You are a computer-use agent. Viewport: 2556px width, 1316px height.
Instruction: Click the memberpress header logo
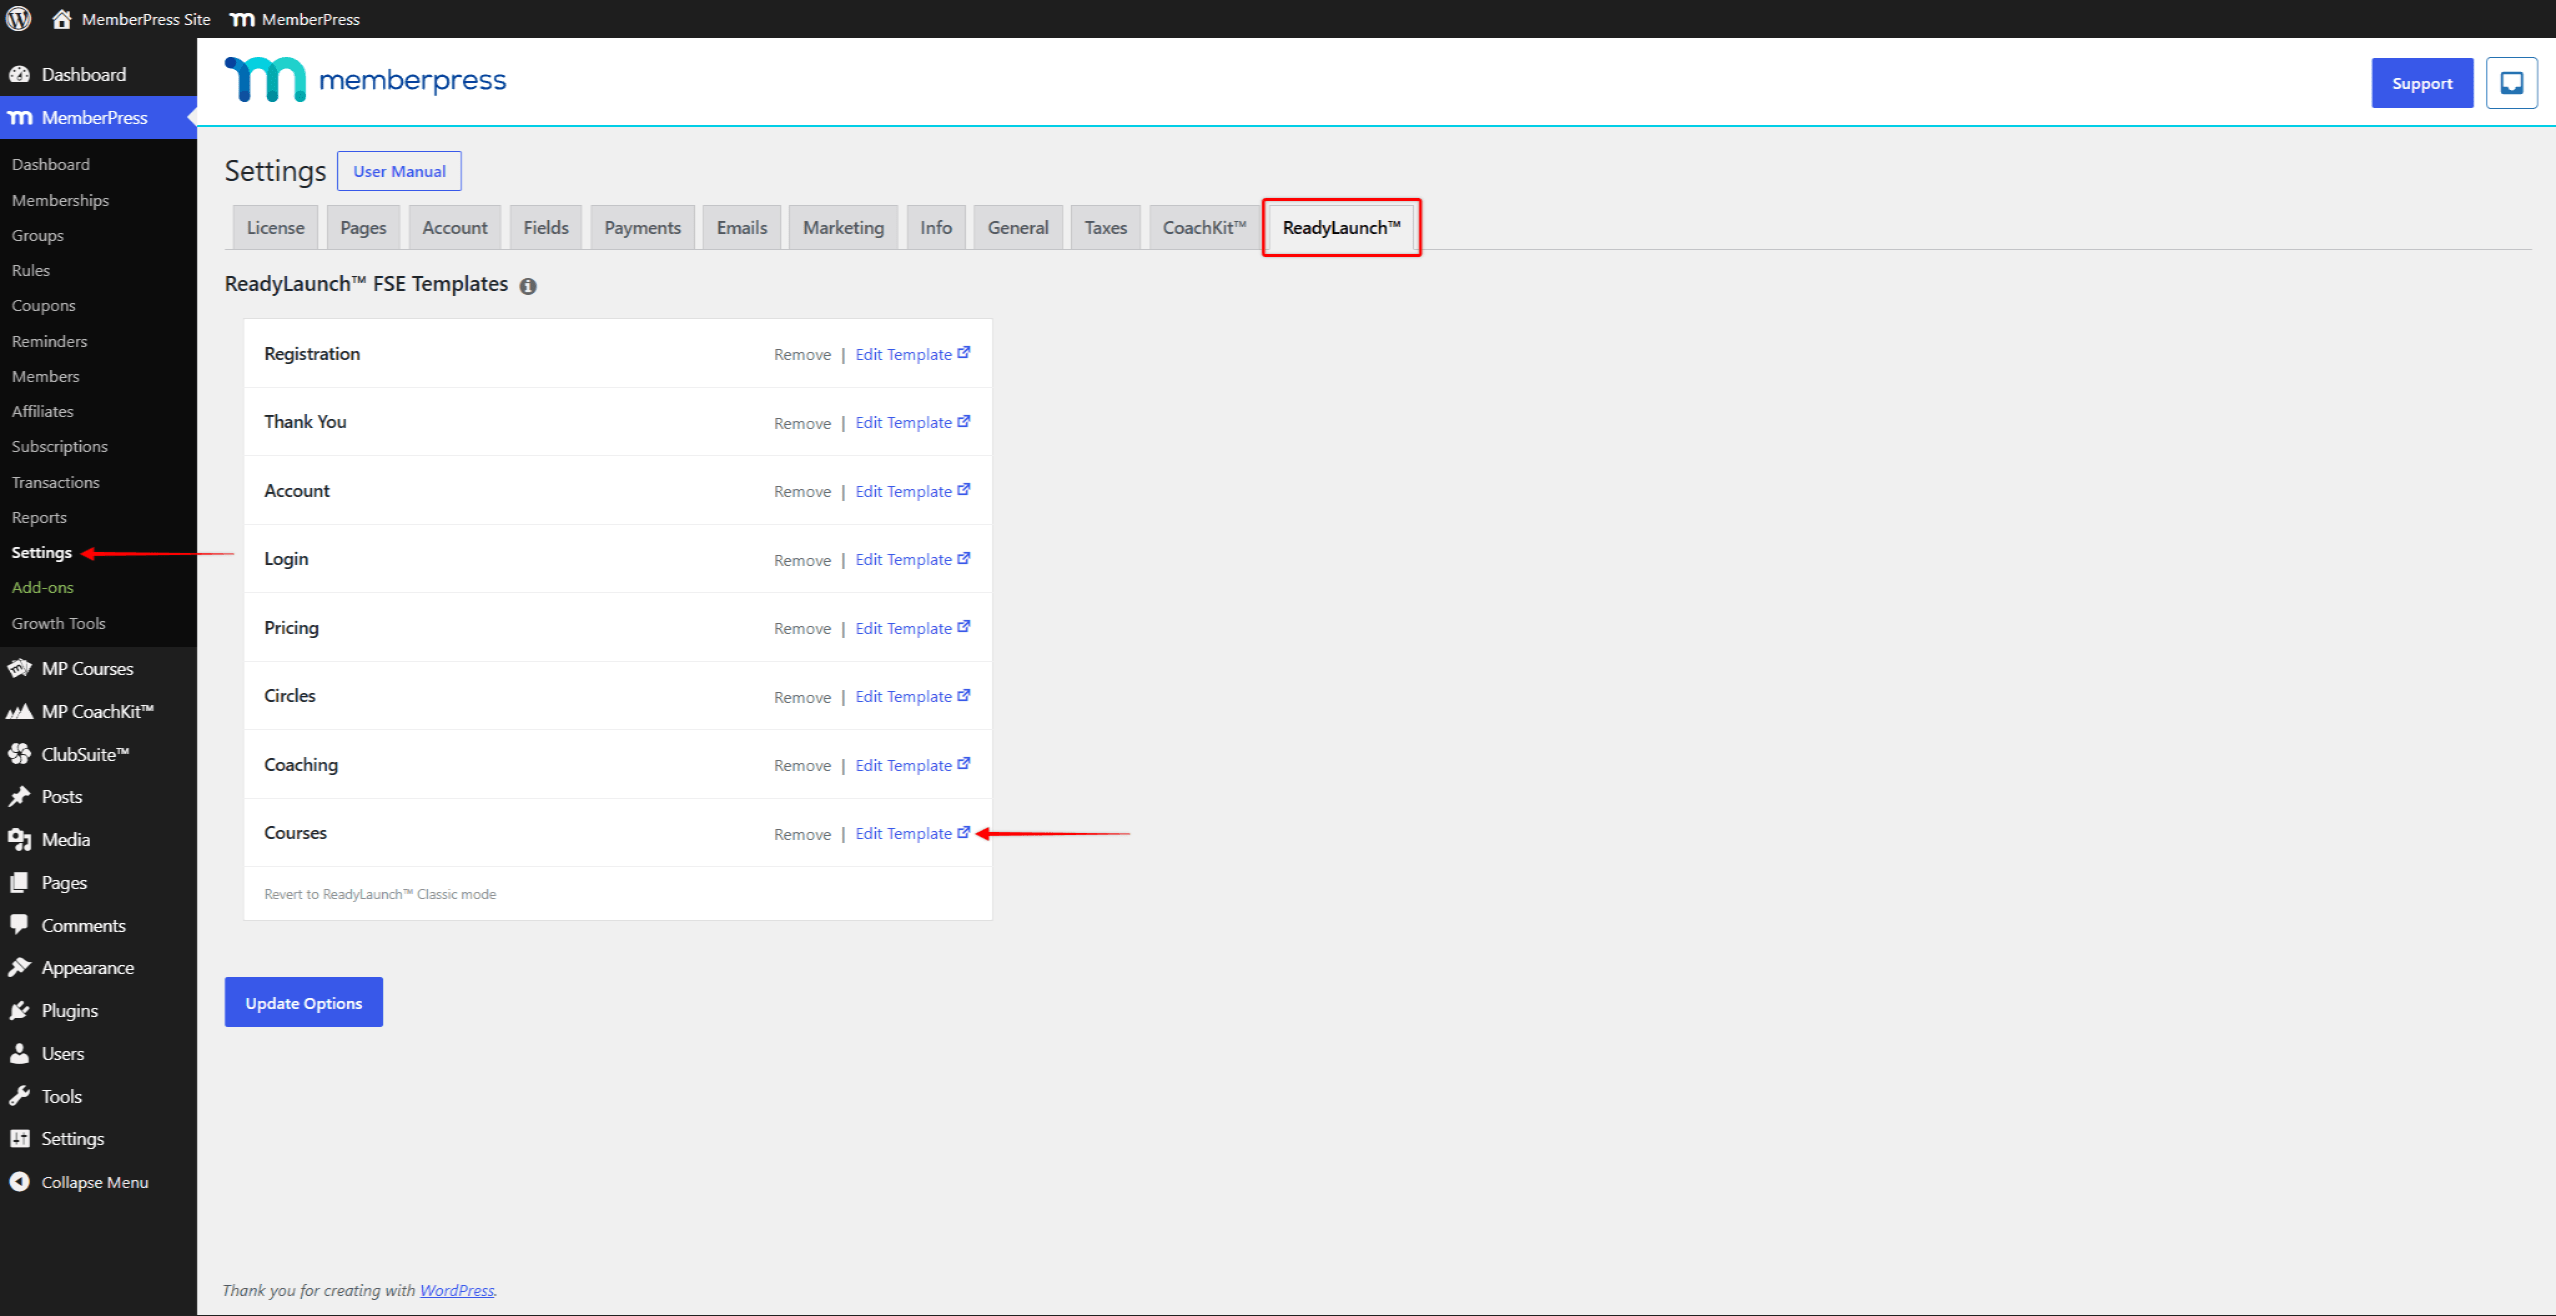point(365,80)
